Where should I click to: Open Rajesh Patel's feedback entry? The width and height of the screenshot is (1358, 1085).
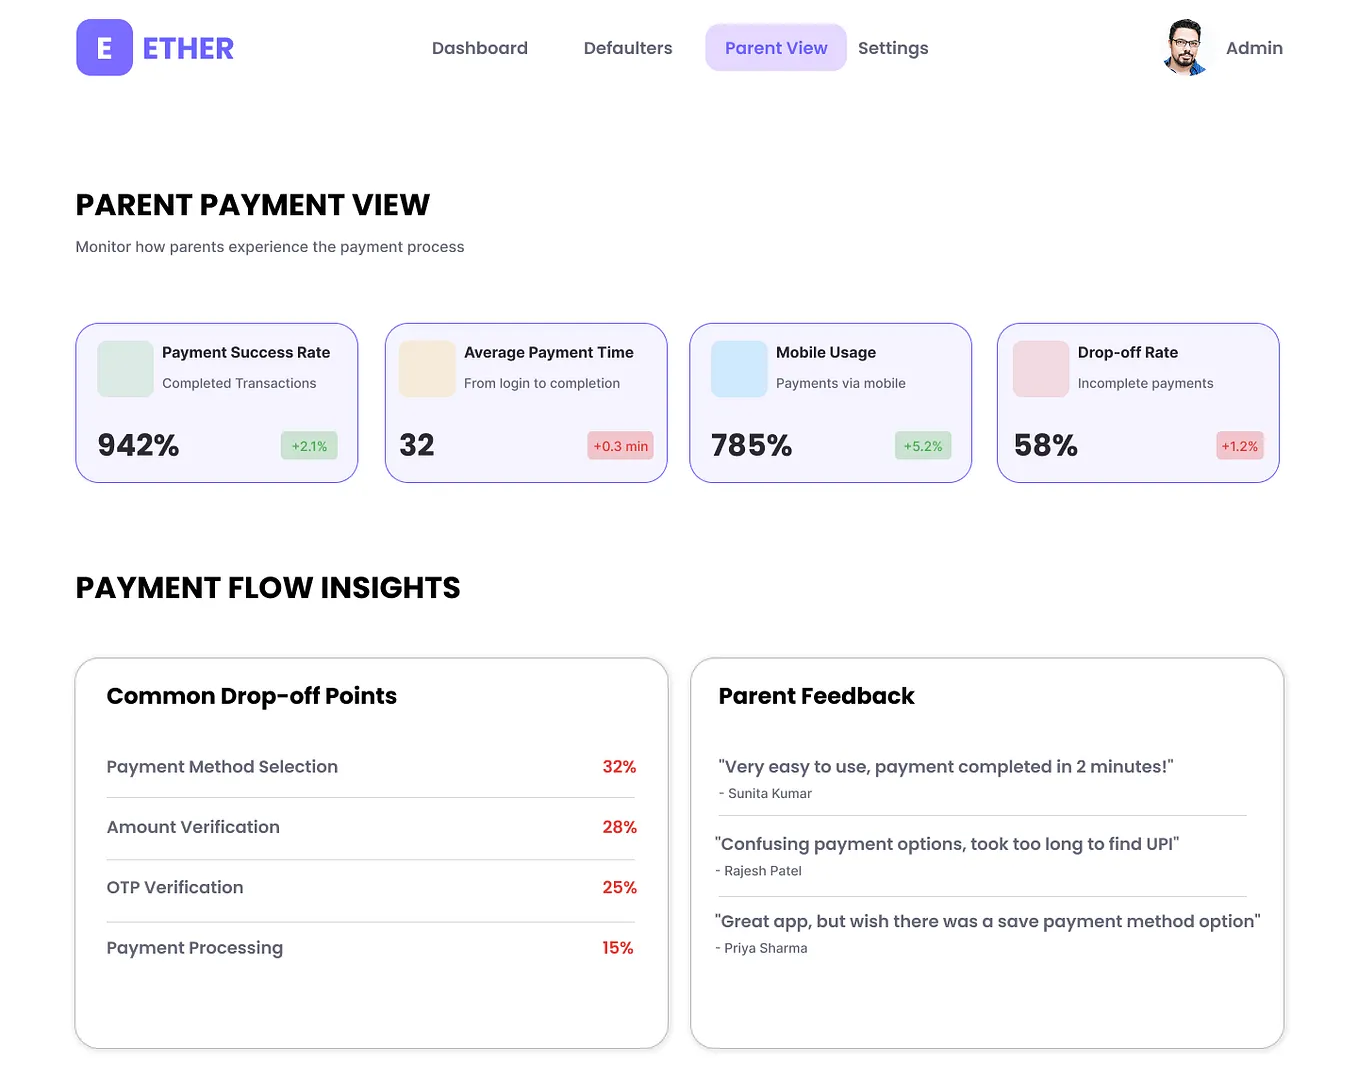tap(980, 856)
